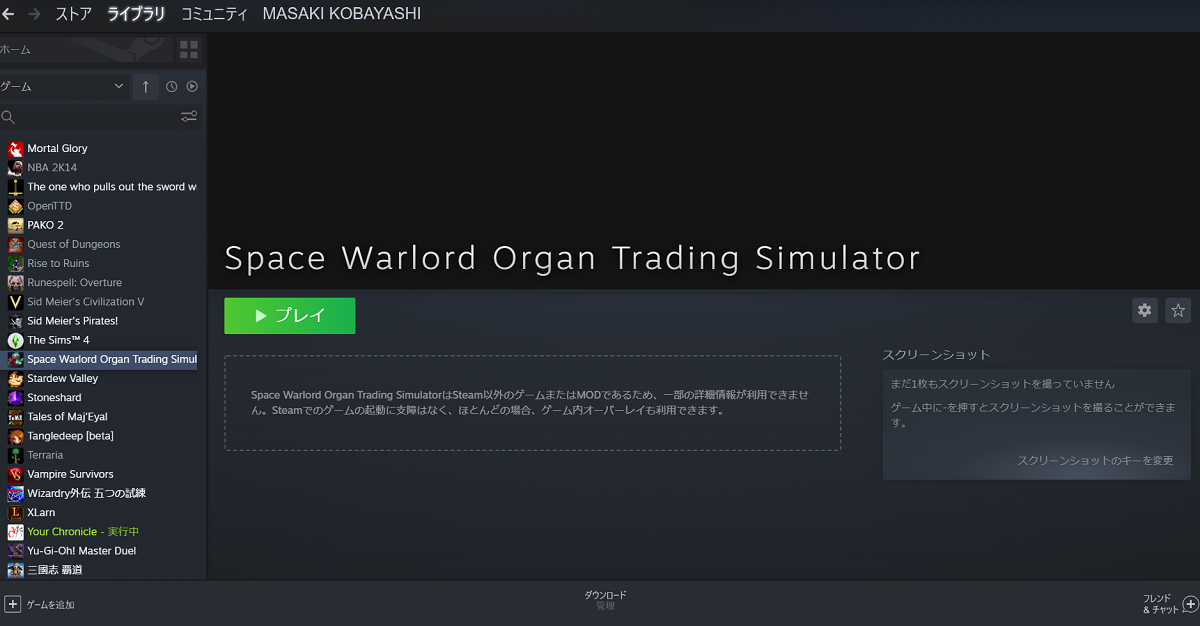
Task: Open ダウンロード manager at bottom
Action: (x=605, y=595)
